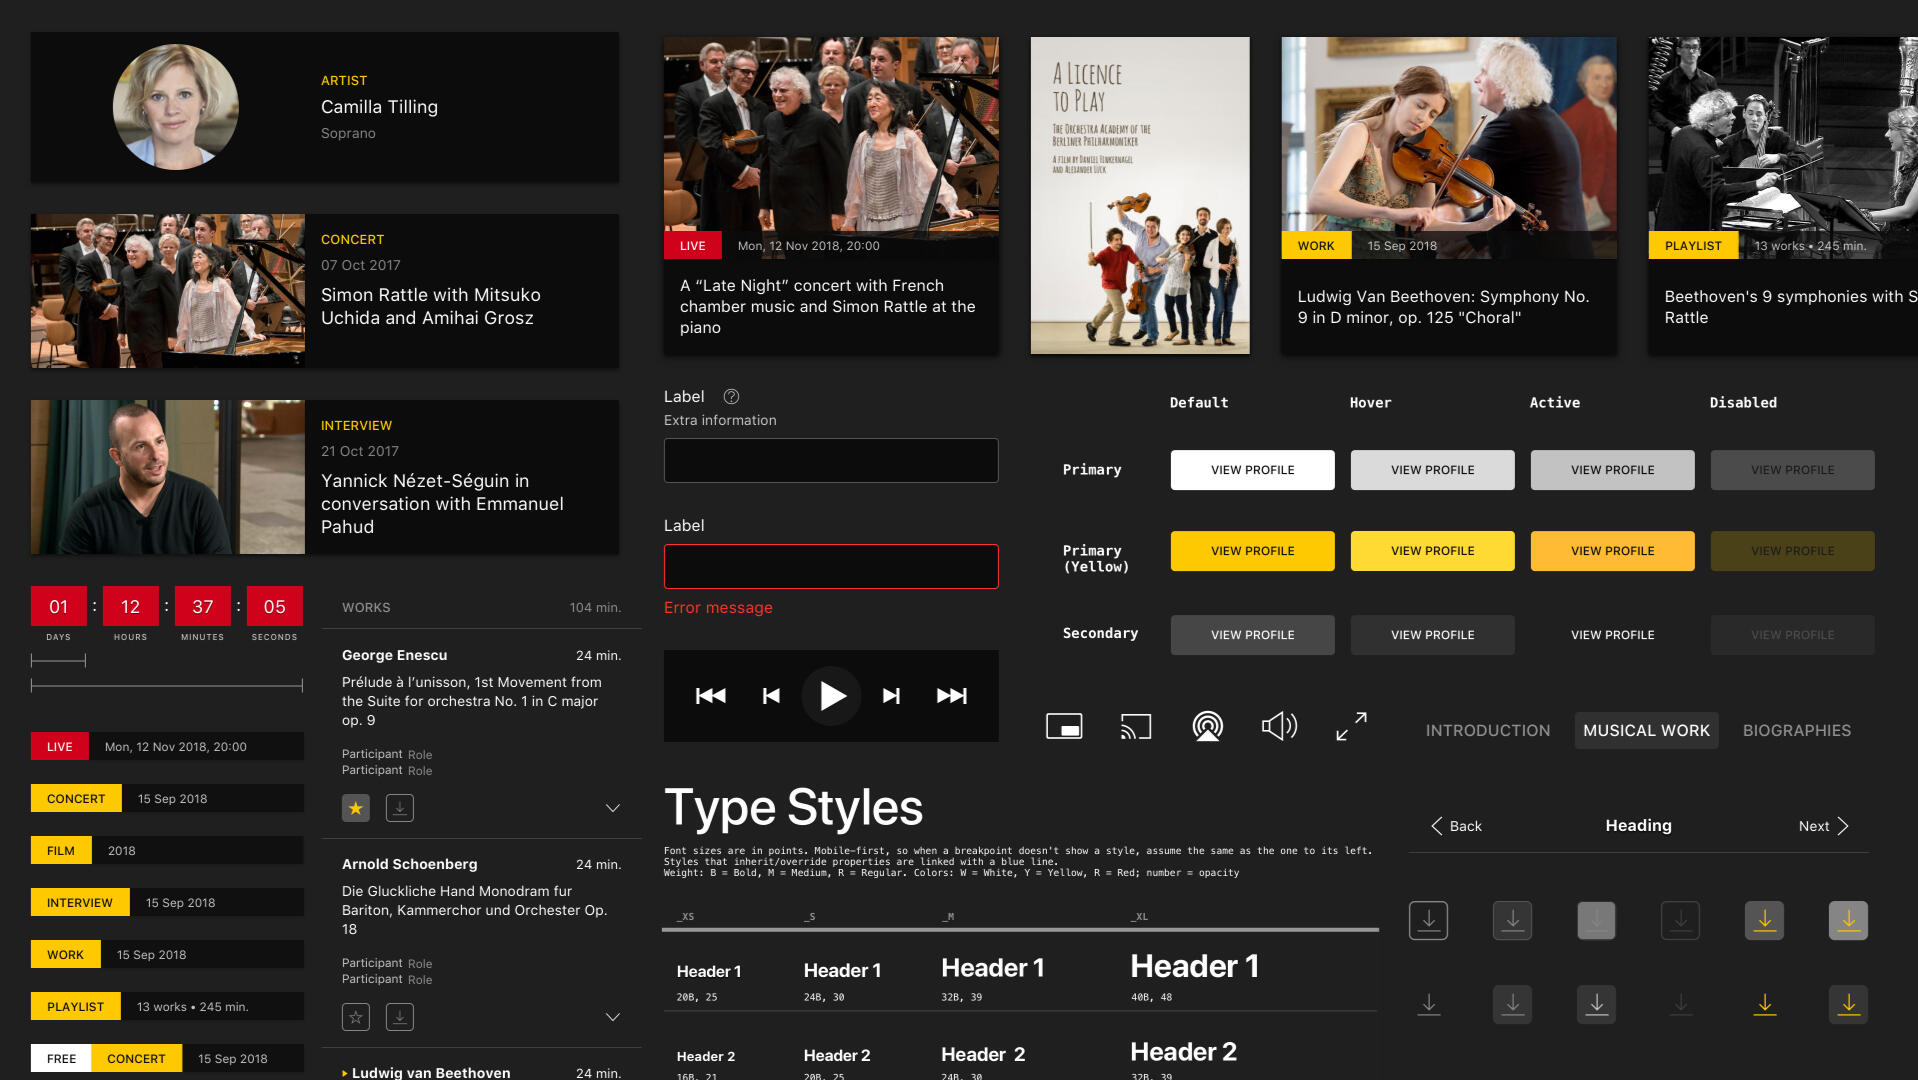Go to the Next page link

(1823, 826)
